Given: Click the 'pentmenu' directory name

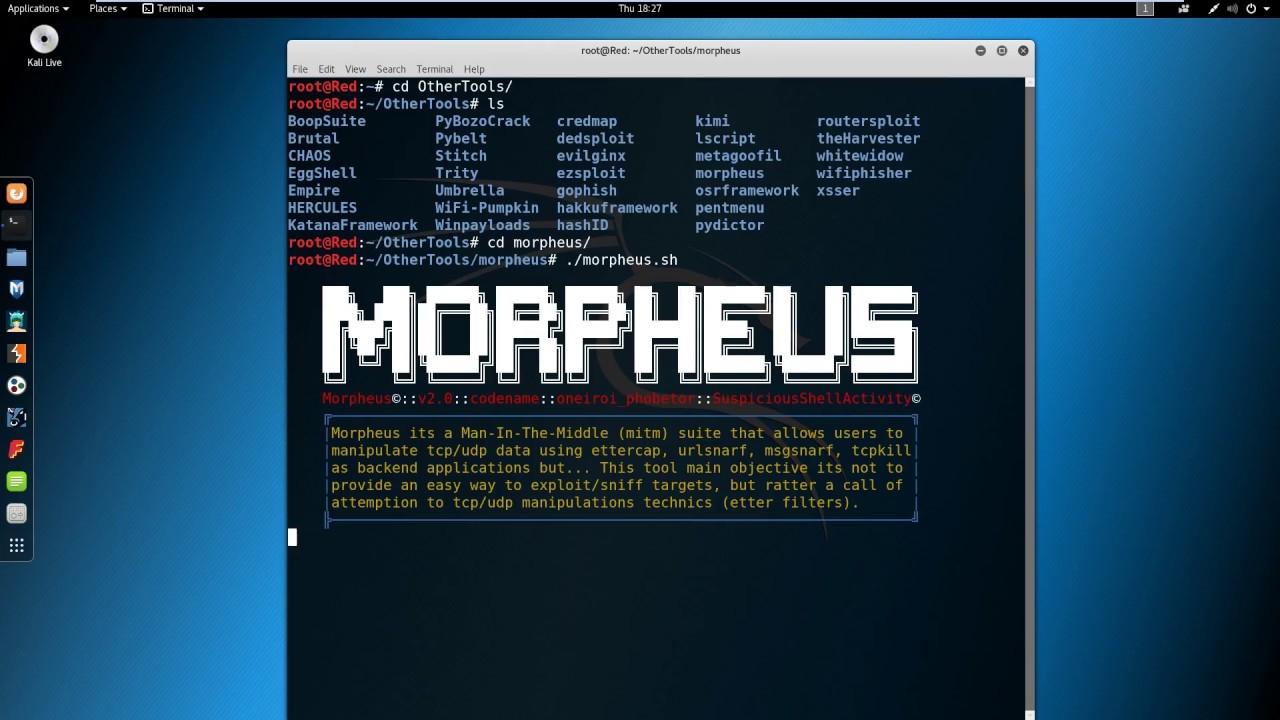Looking at the screenshot, I should coord(730,208).
